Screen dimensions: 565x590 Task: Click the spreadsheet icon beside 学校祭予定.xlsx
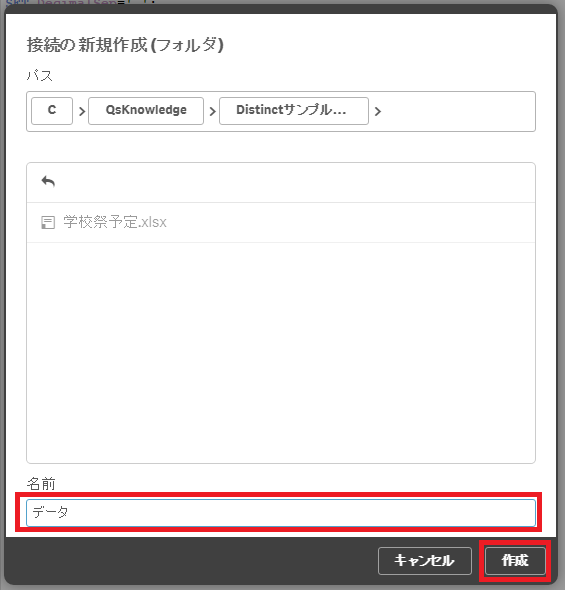click(x=48, y=222)
